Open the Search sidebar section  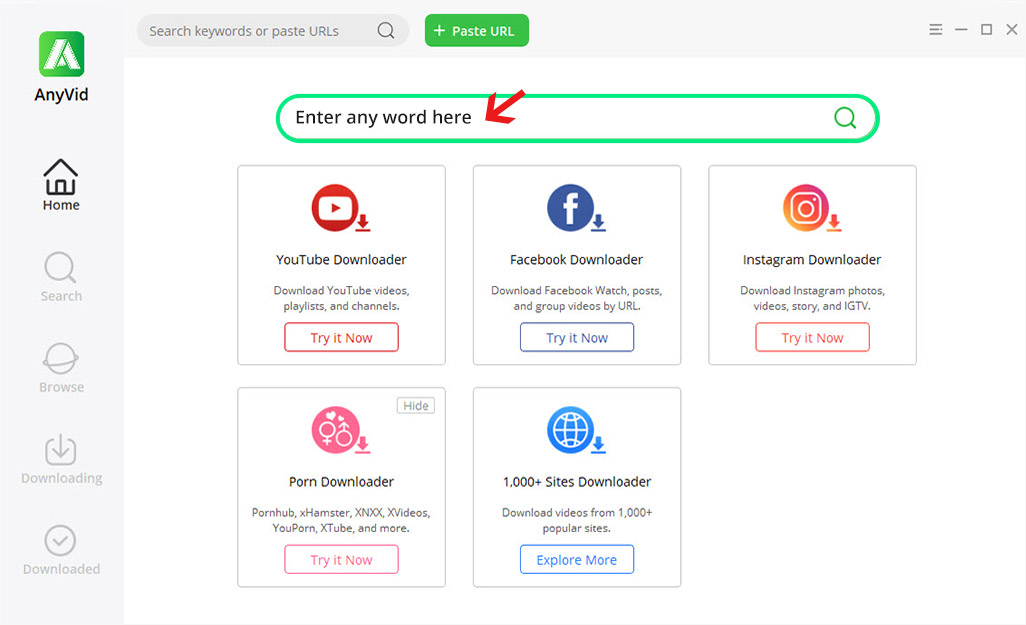(61, 277)
